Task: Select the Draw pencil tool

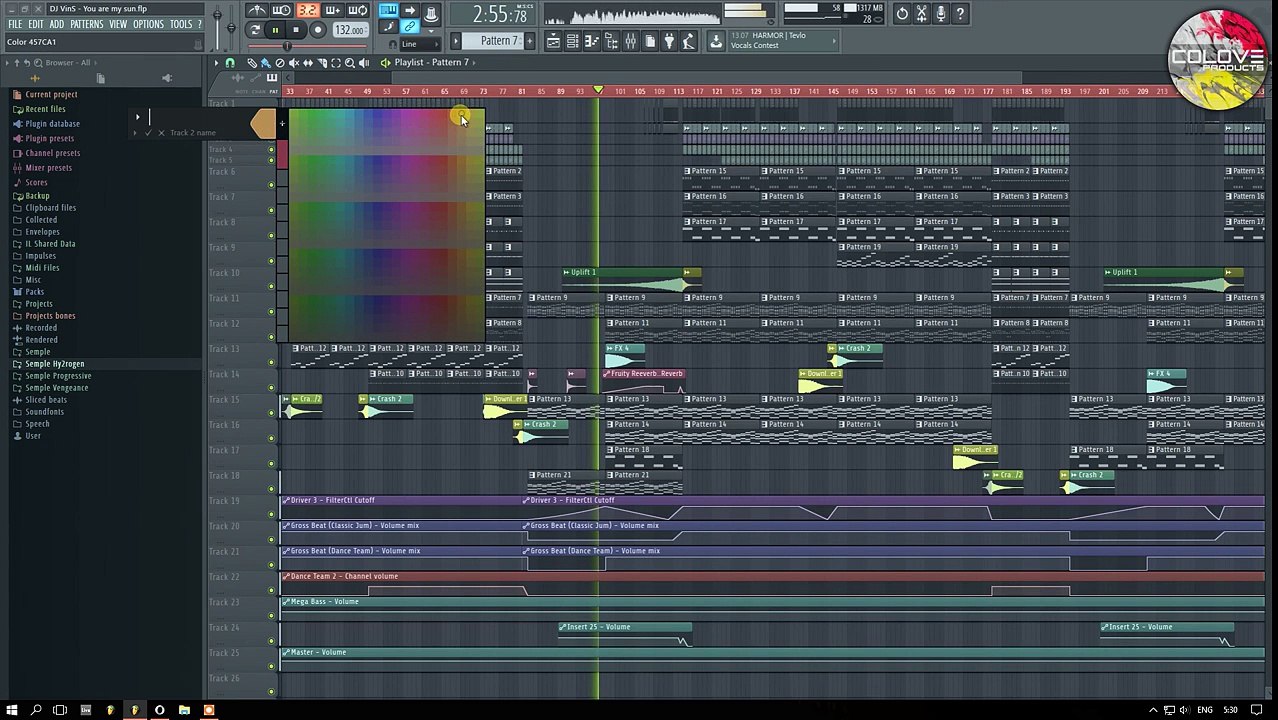Action: pyautogui.click(x=252, y=62)
